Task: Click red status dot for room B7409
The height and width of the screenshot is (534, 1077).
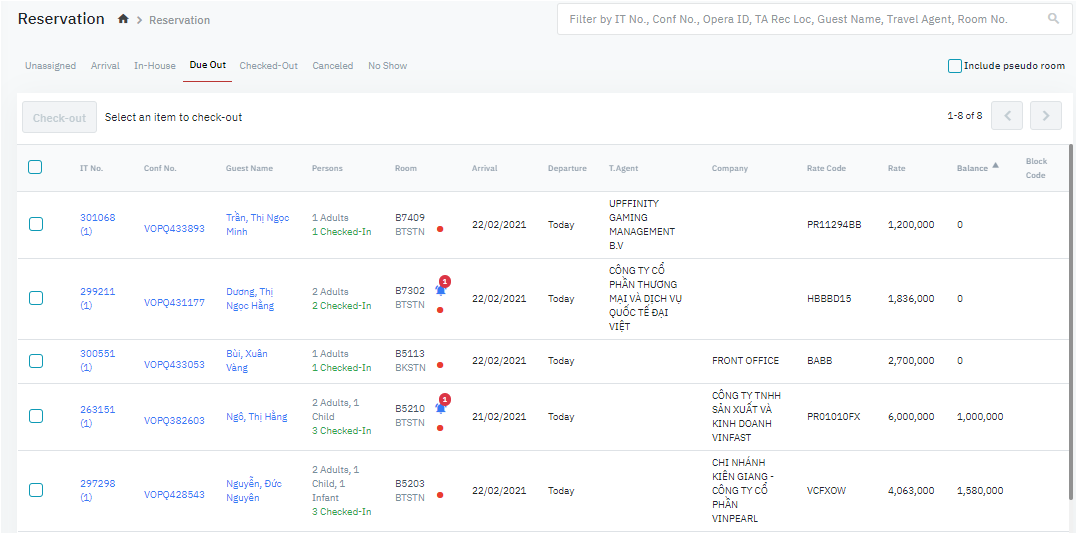Action: pos(440,229)
